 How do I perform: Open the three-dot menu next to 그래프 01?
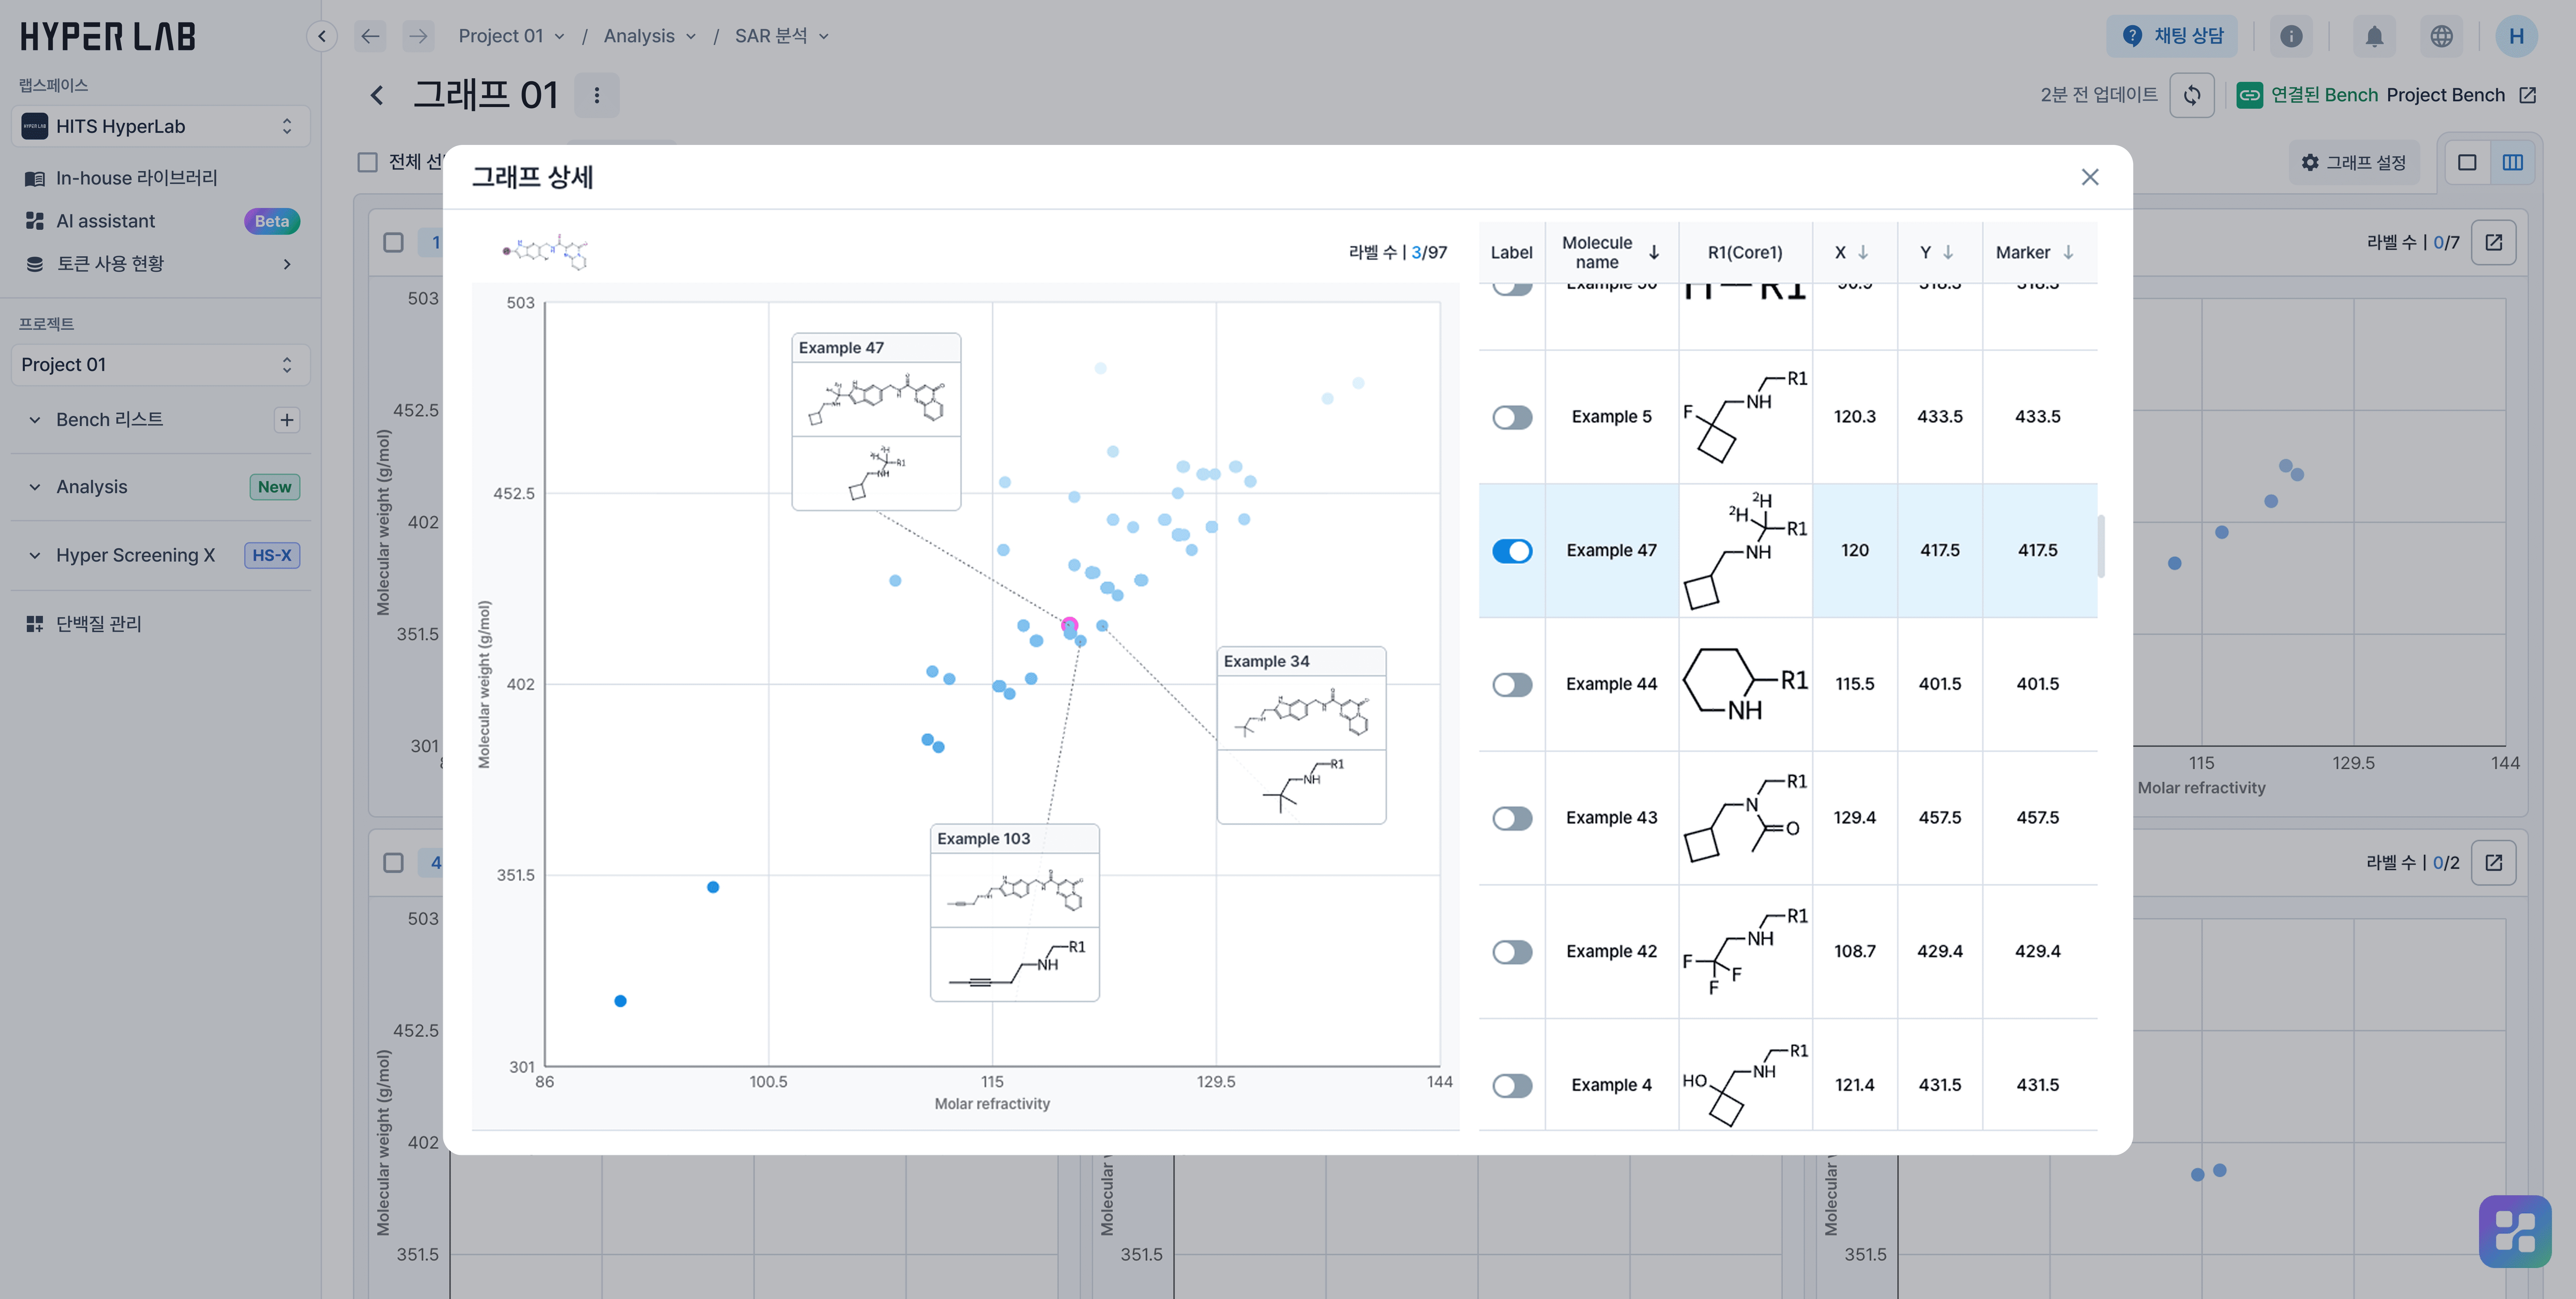click(x=597, y=95)
